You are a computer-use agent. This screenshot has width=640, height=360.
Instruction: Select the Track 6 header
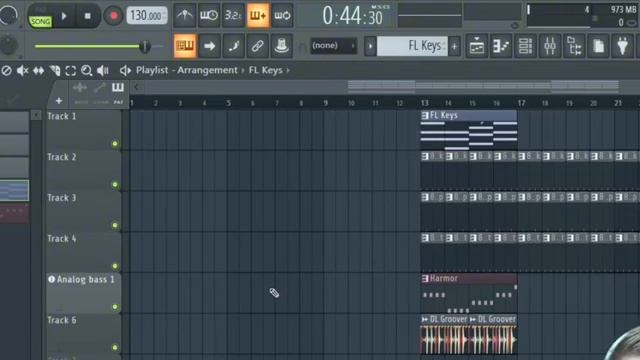[83, 334]
